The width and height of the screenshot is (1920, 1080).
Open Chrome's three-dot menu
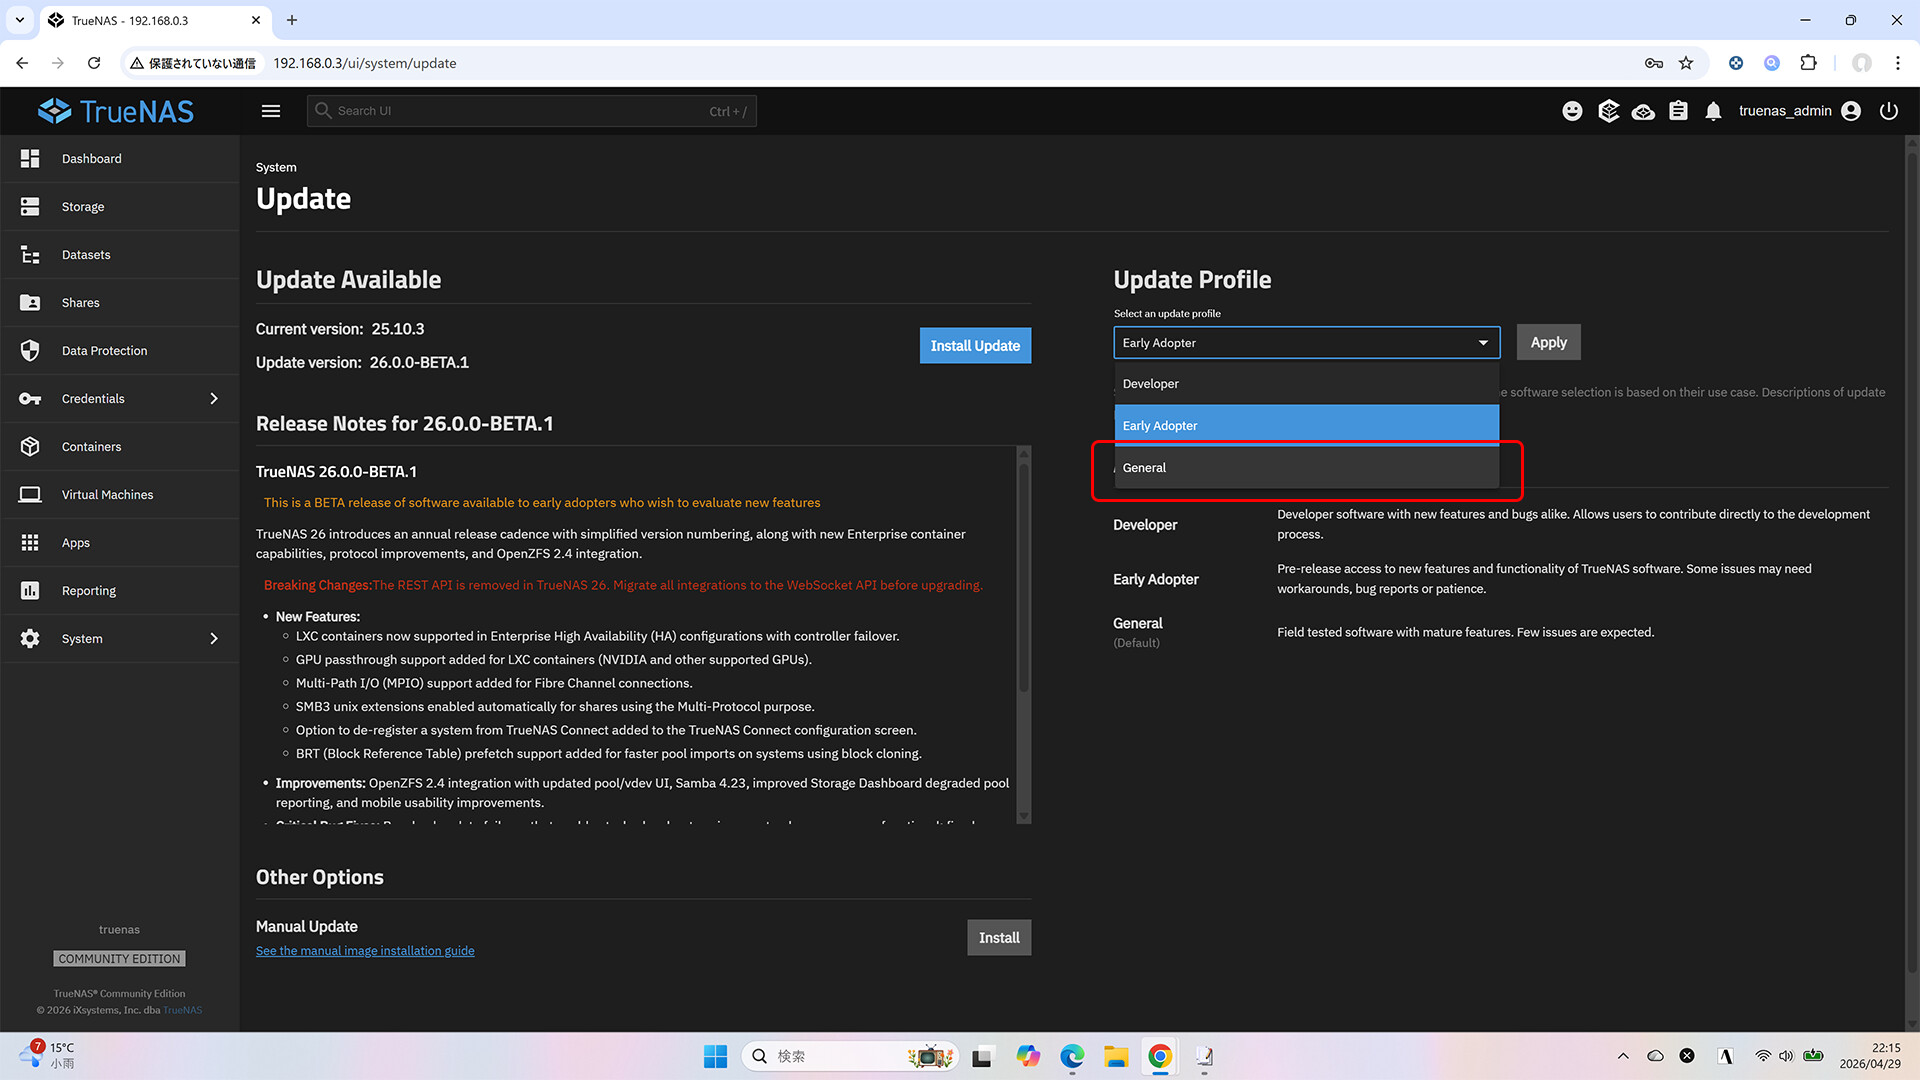click(1897, 63)
